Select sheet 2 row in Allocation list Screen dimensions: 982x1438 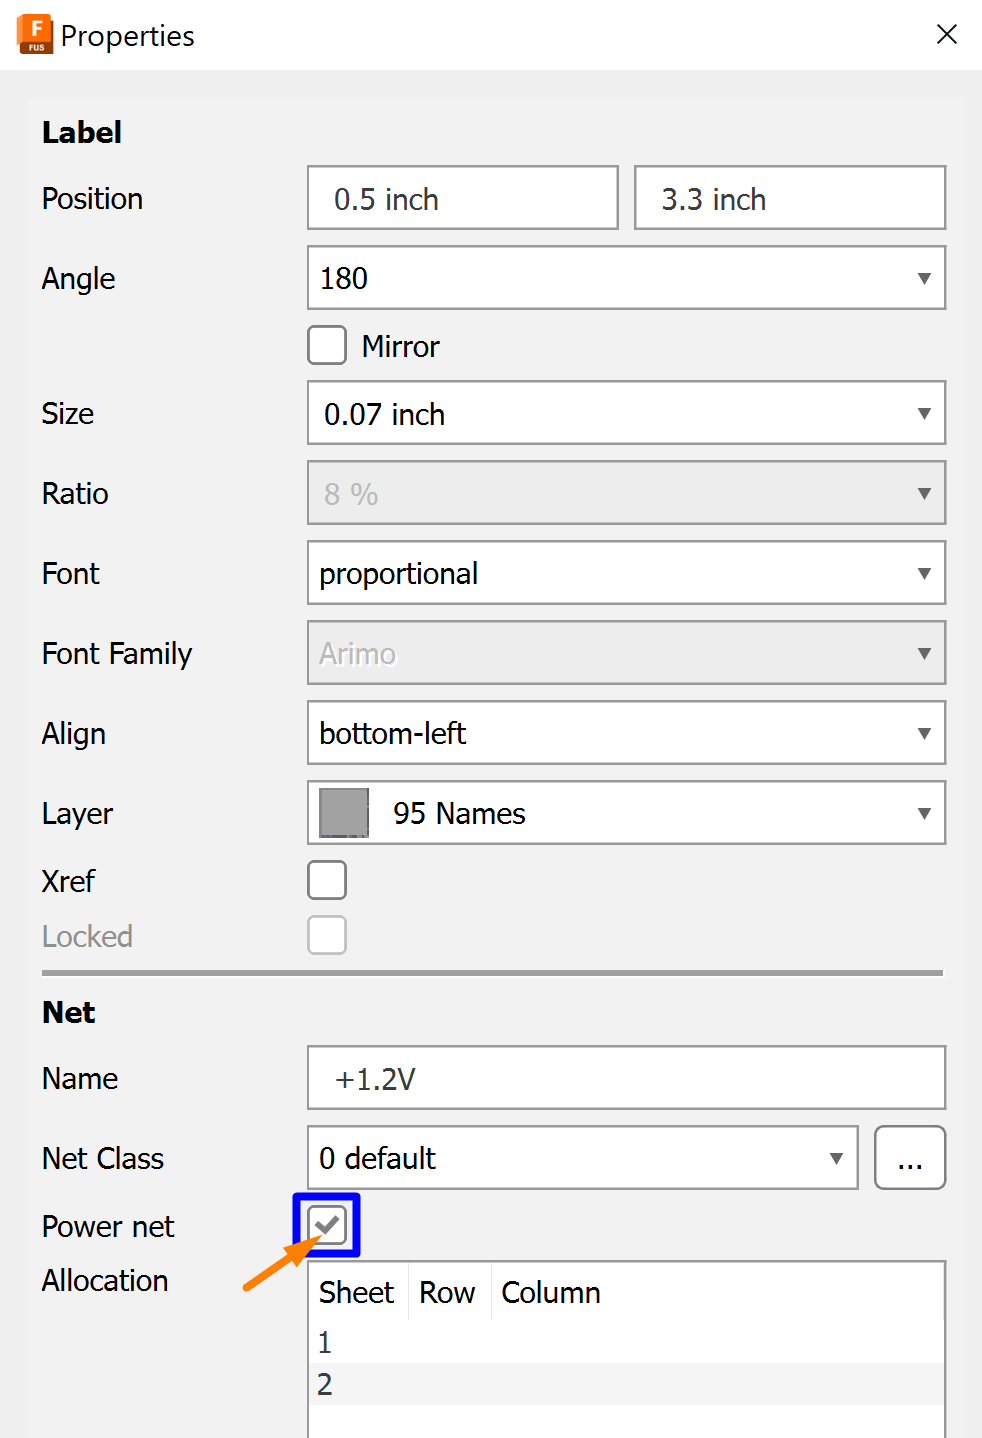tap(625, 1385)
